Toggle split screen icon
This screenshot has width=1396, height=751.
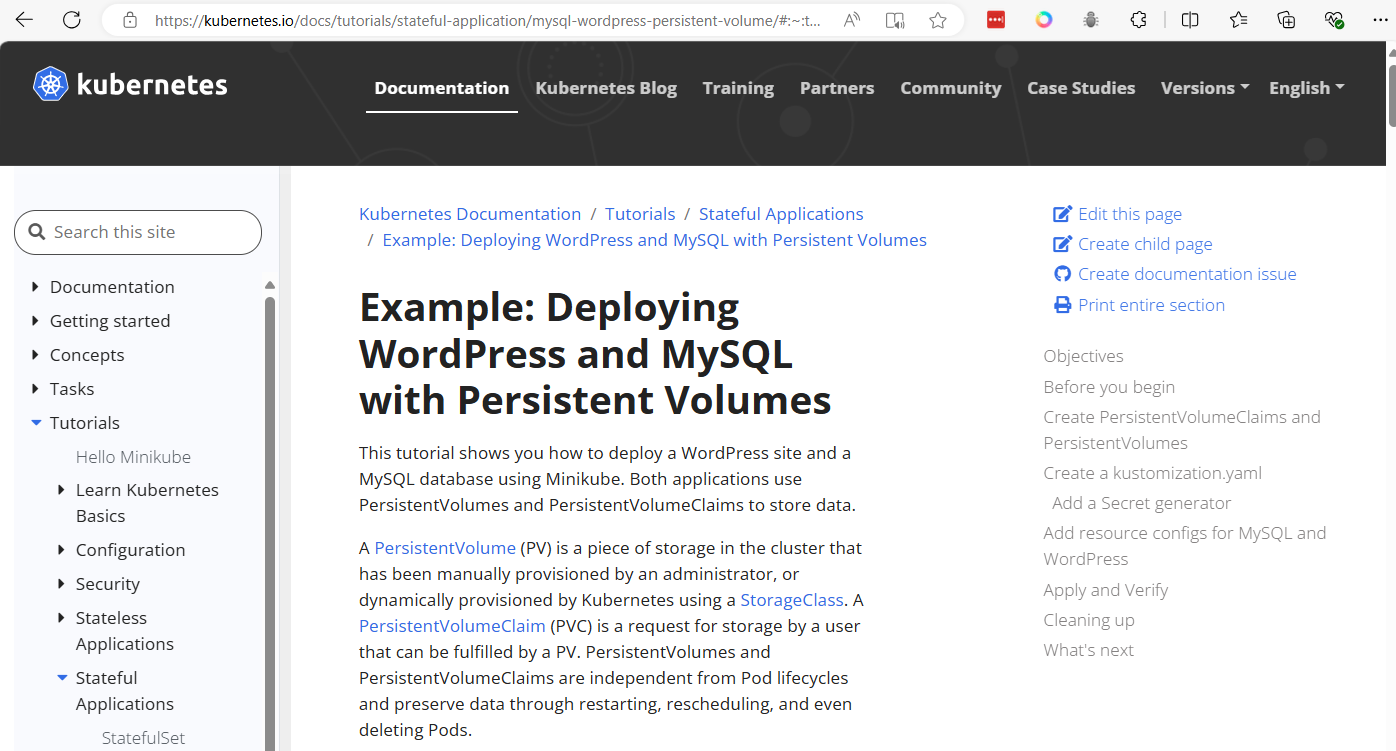(1190, 20)
